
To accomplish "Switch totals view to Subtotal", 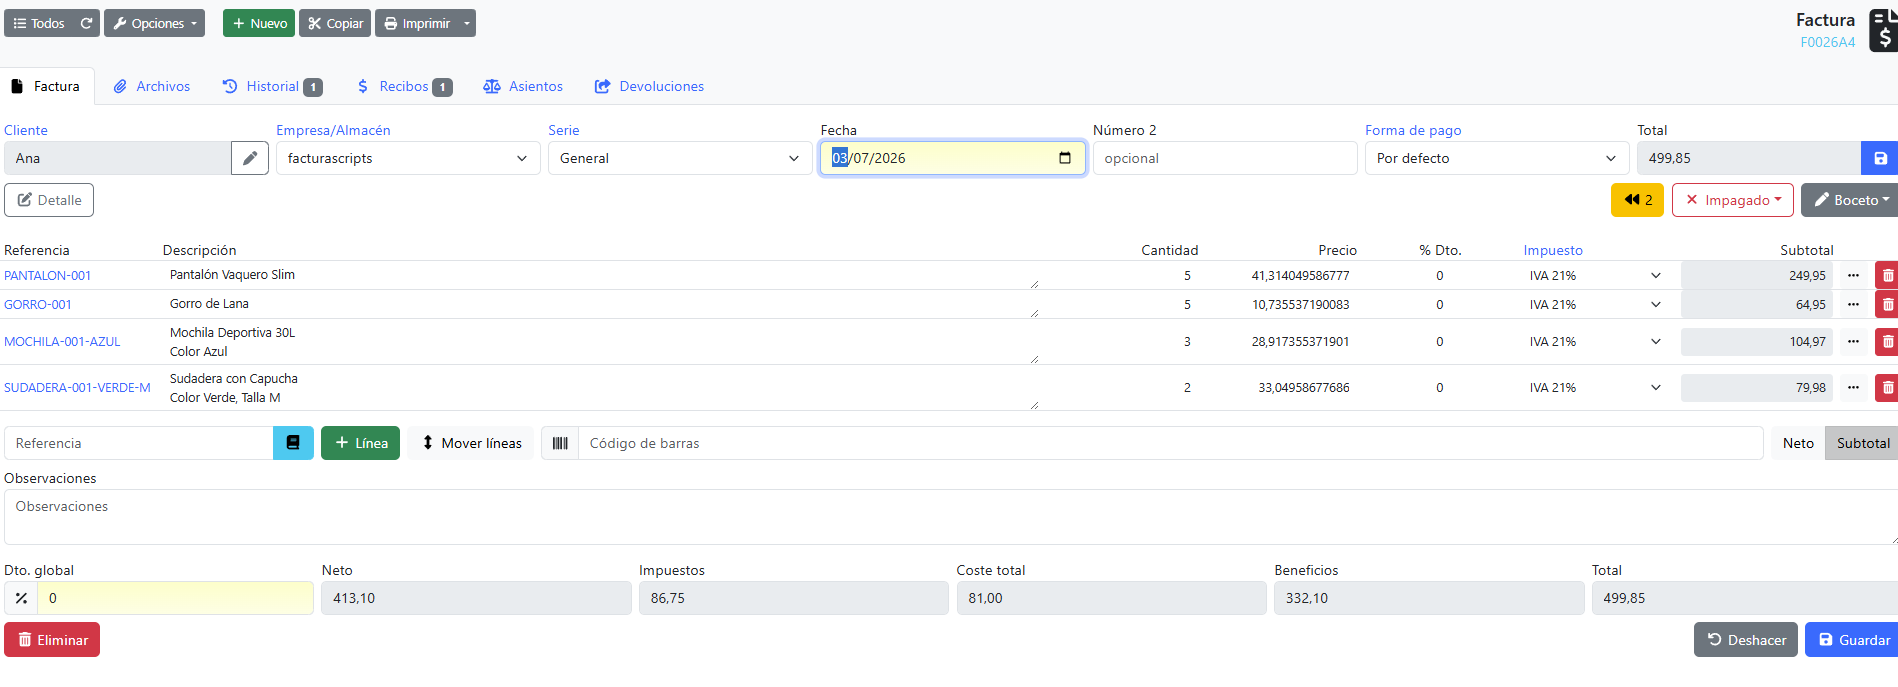I will pos(1862,443).
